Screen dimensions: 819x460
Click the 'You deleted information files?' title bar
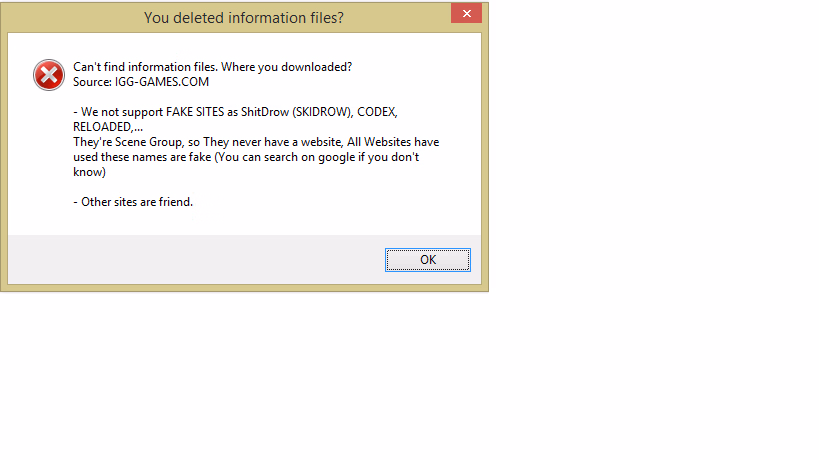pyautogui.click(x=244, y=18)
